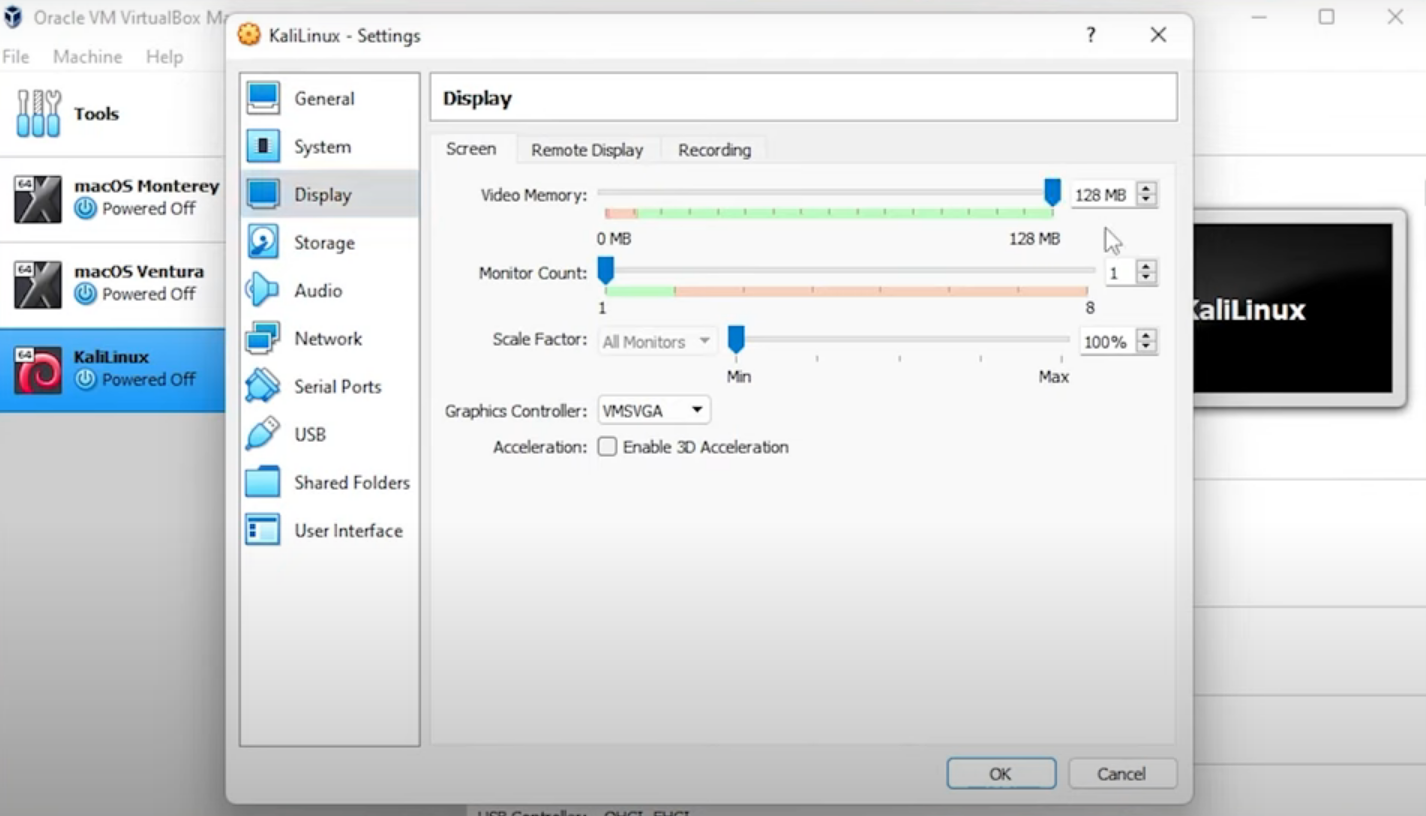Open the USB plug icon
This screenshot has height=816, width=1426.
(263, 434)
